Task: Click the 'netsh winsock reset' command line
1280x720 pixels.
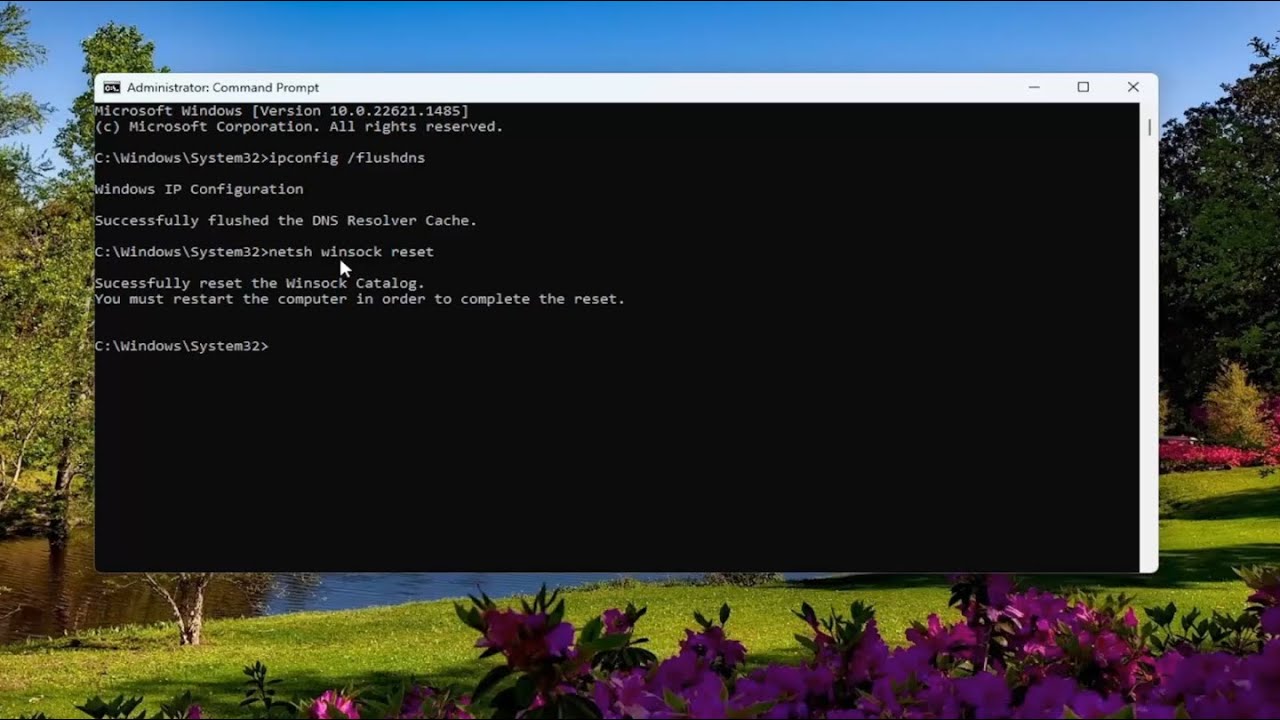Action: click(x=264, y=252)
